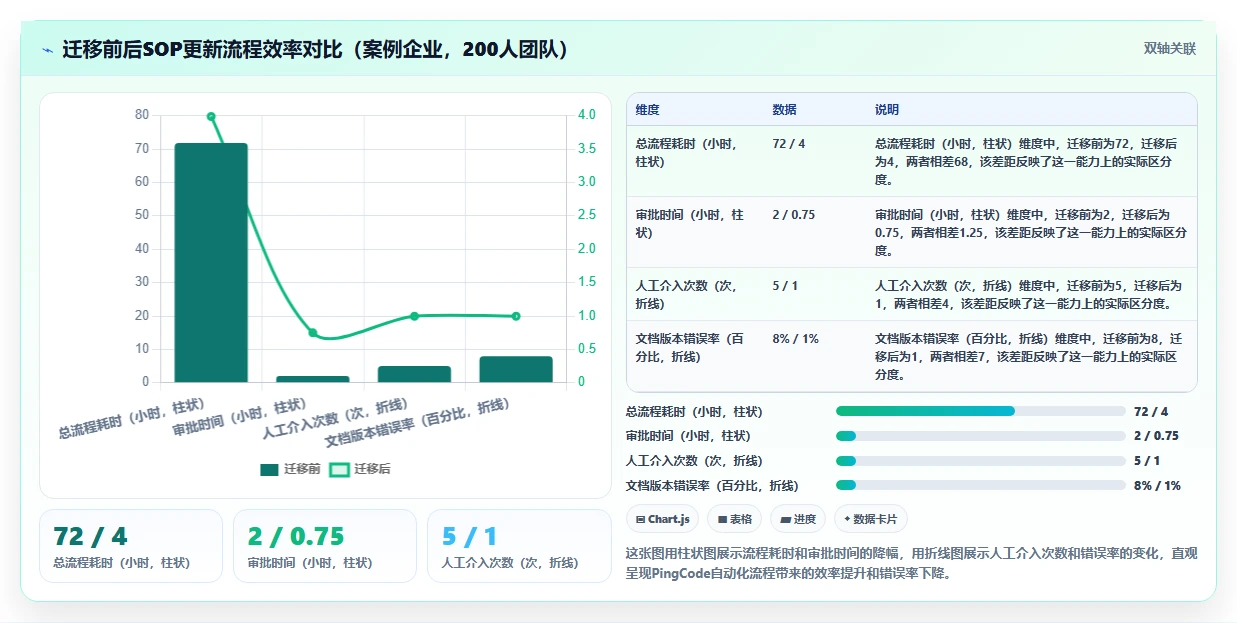This screenshot has width=1237, height=623.
Task: Open the 2 / 0.75 summary card
Action: (325, 546)
